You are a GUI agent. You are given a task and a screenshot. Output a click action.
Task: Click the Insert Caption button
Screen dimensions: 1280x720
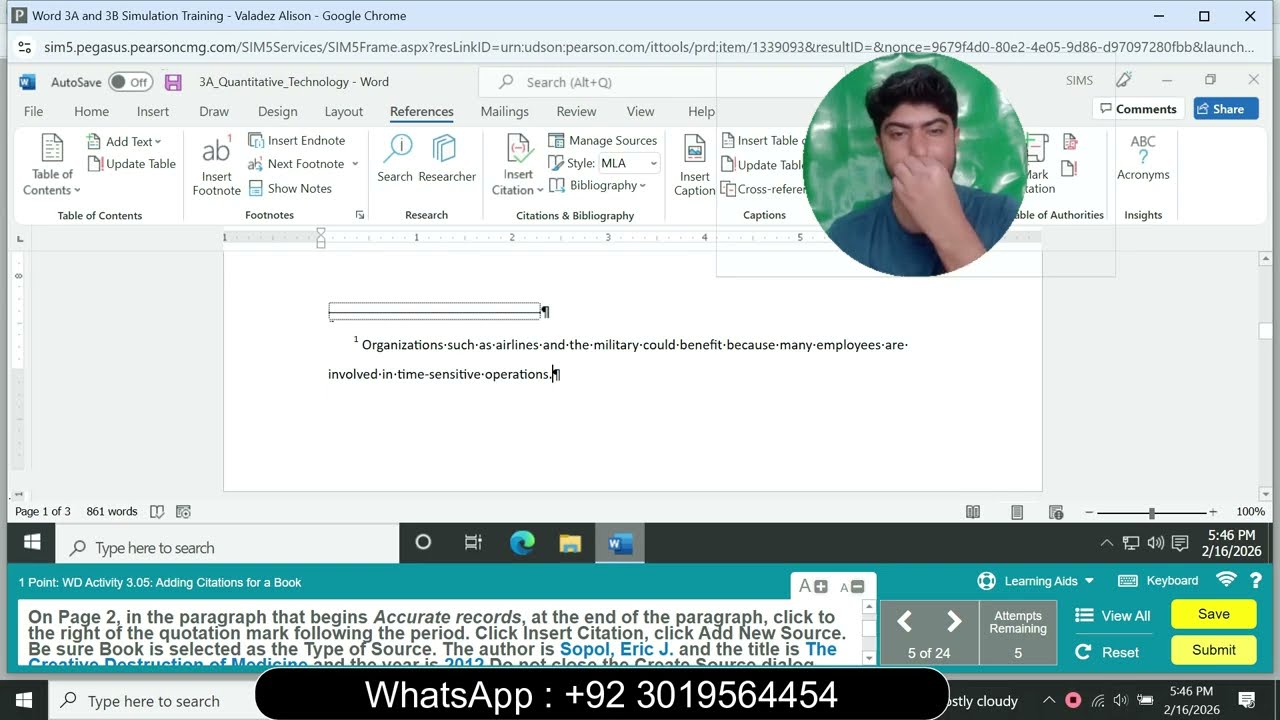click(694, 164)
